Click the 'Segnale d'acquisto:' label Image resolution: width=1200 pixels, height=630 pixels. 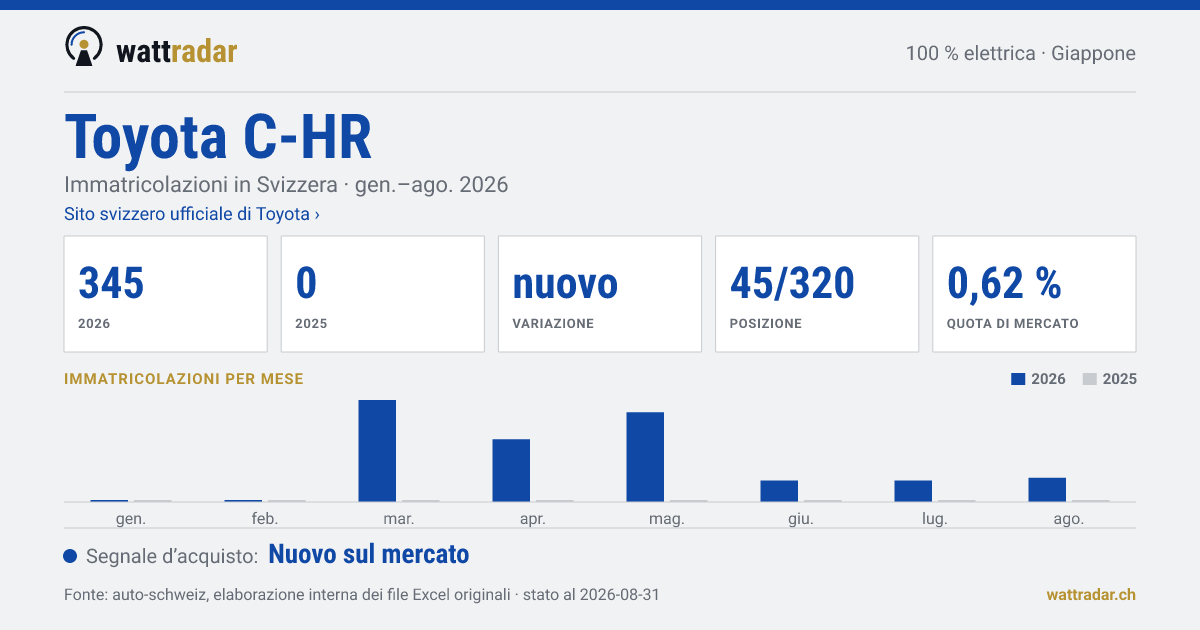pos(174,556)
